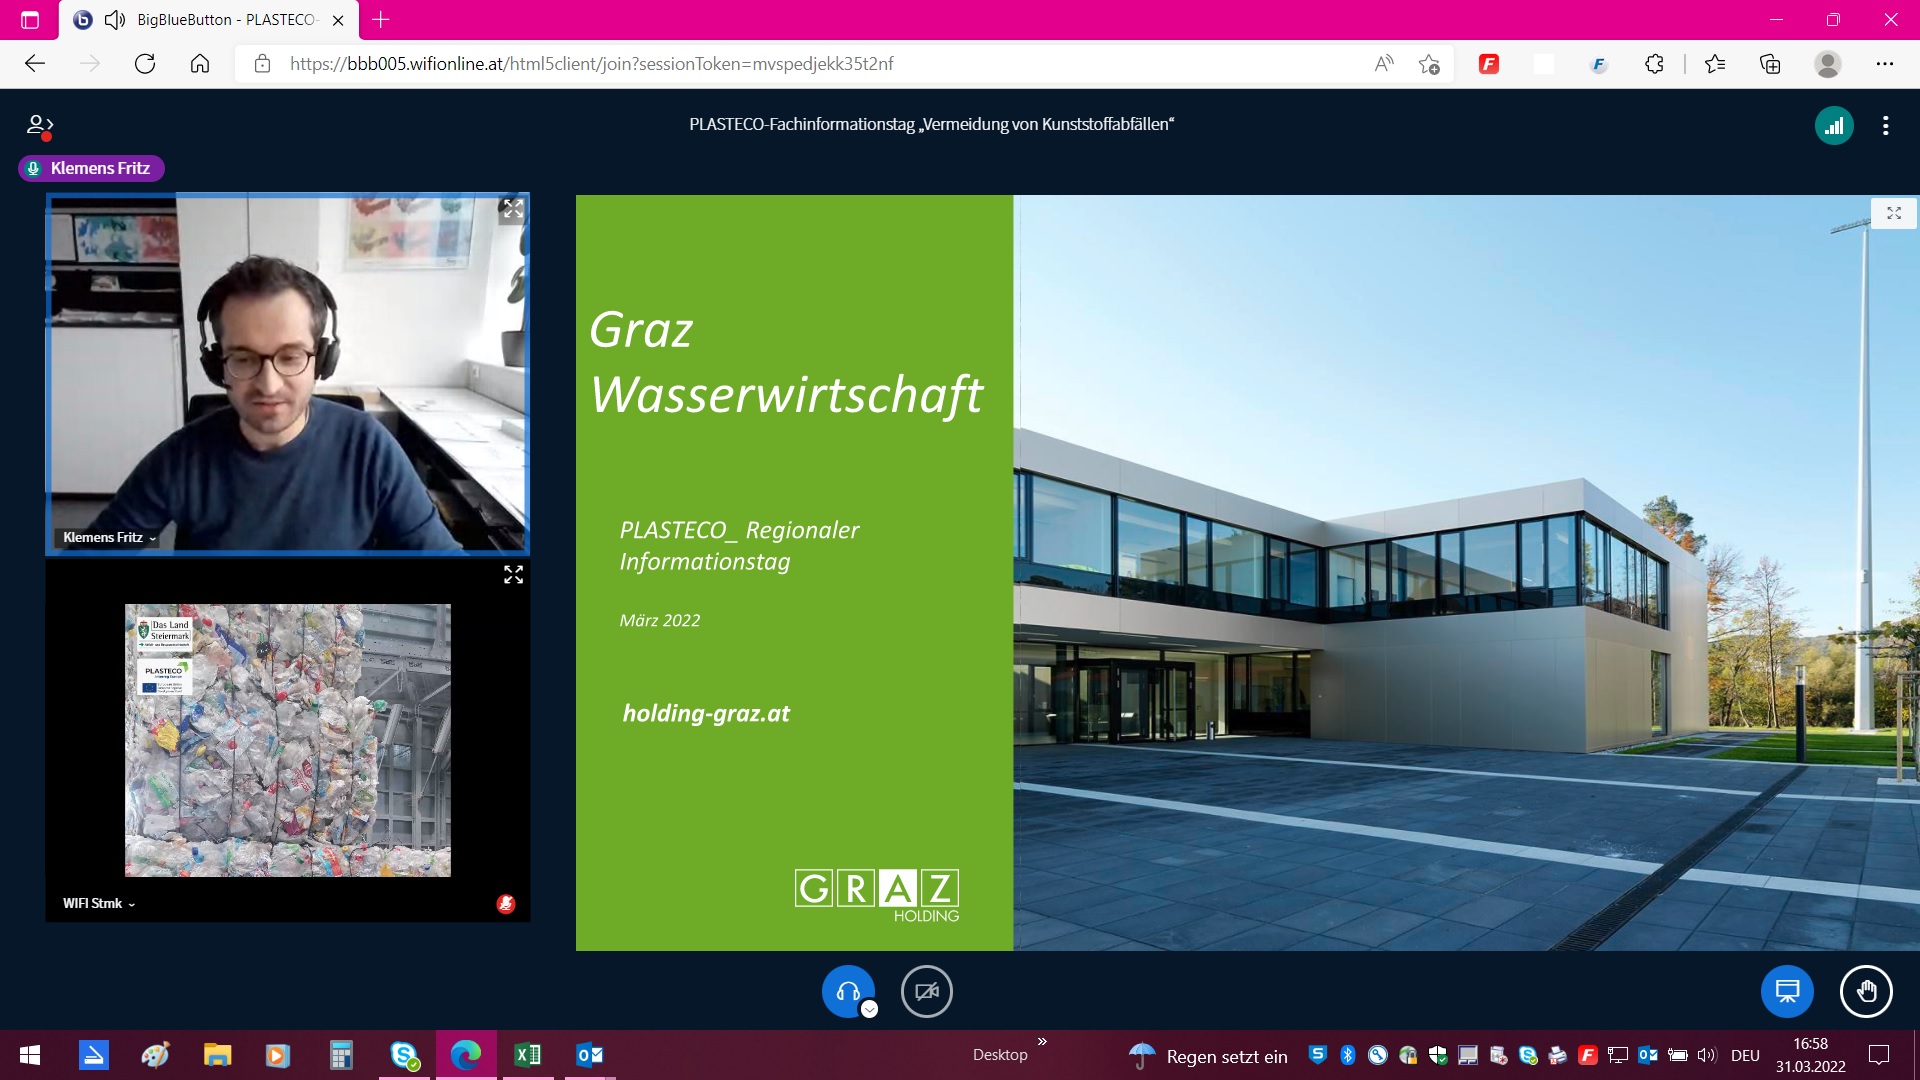The height and width of the screenshot is (1080, 1920).
Task: Raise hand button
Action: coord(1866,991)
